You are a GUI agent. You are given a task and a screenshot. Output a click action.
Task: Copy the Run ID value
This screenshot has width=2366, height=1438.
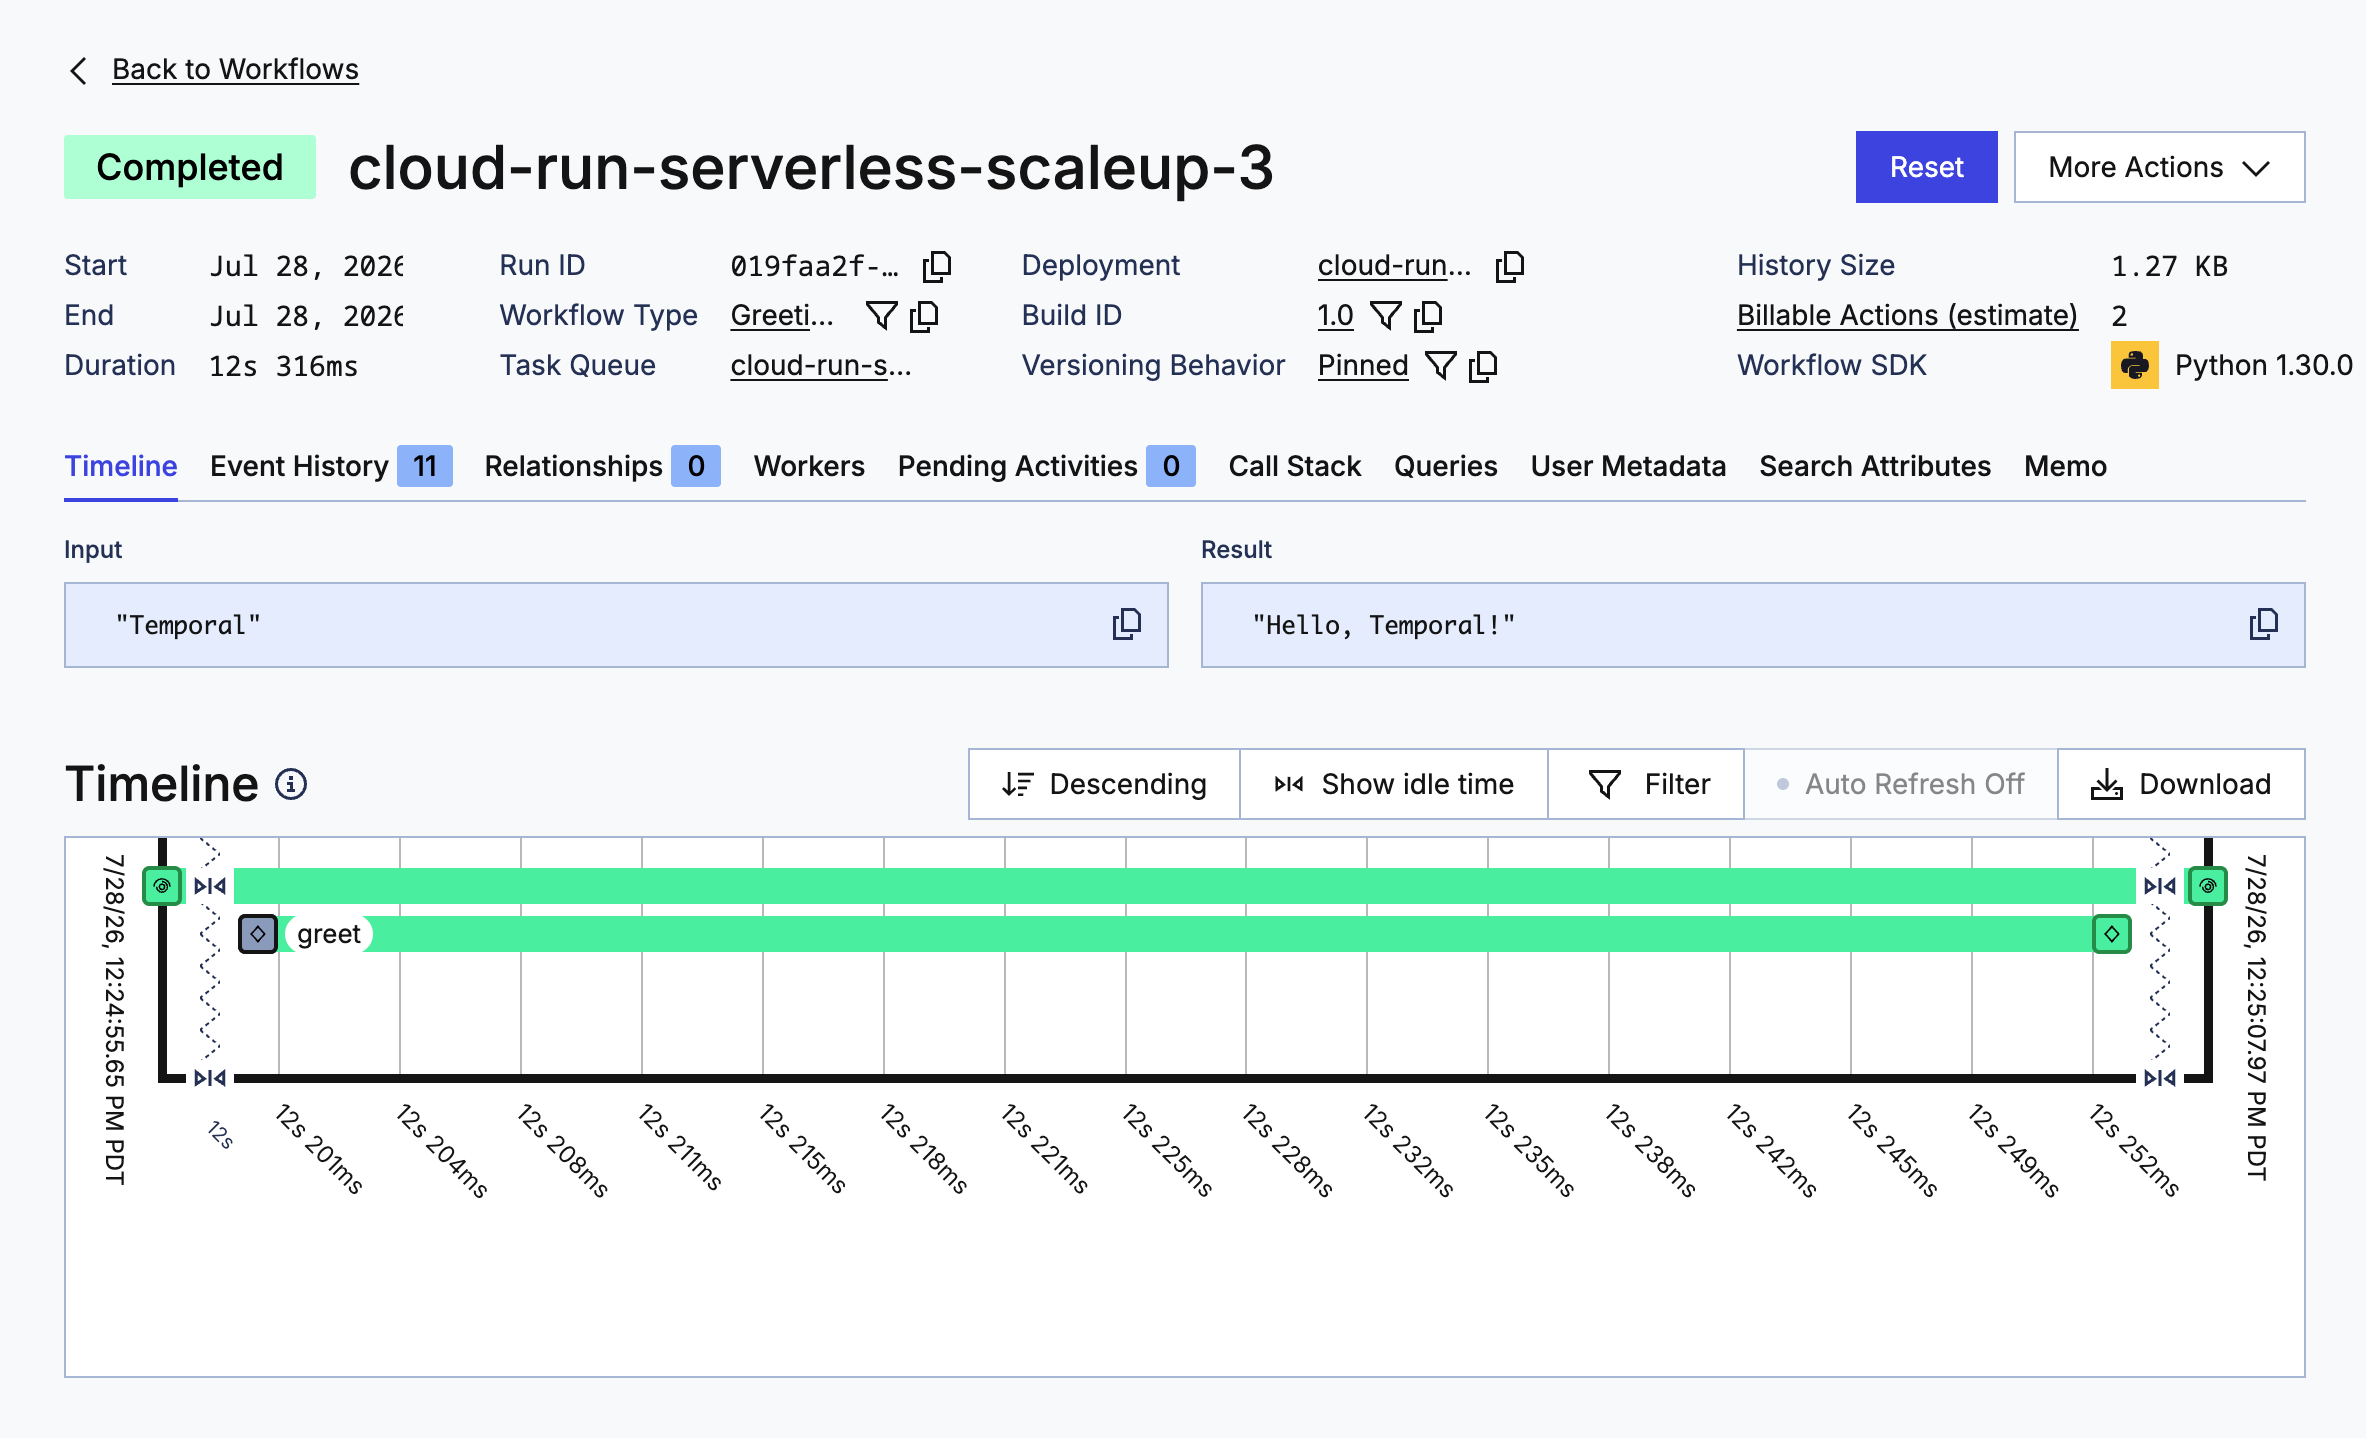tap(937, 266)
